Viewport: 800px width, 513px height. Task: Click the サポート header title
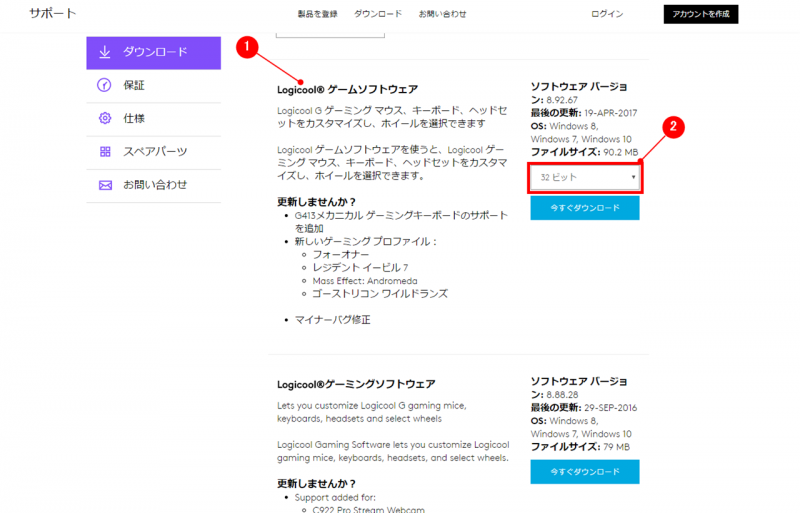click(x=53, y=13)
